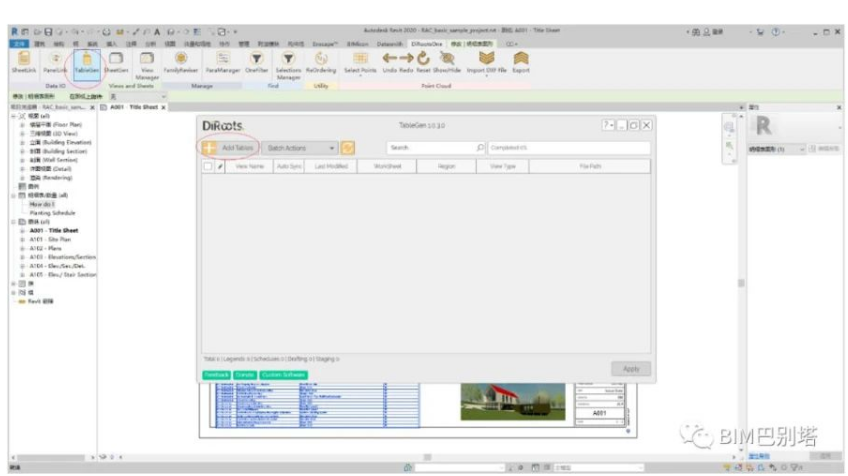The image size is (848, 476).
Task: Switch to the DiRootsOne ribbon tab
Action: 427,44
